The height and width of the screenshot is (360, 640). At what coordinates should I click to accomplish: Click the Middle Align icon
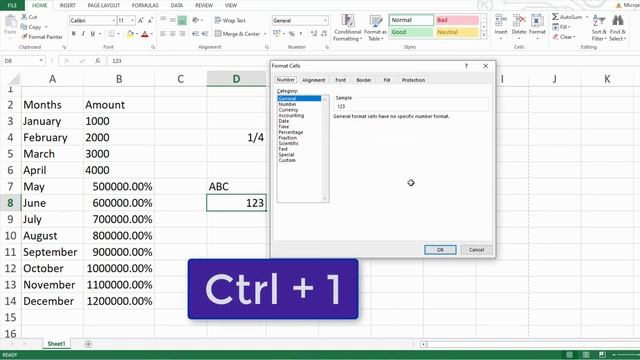click(173, 20)
